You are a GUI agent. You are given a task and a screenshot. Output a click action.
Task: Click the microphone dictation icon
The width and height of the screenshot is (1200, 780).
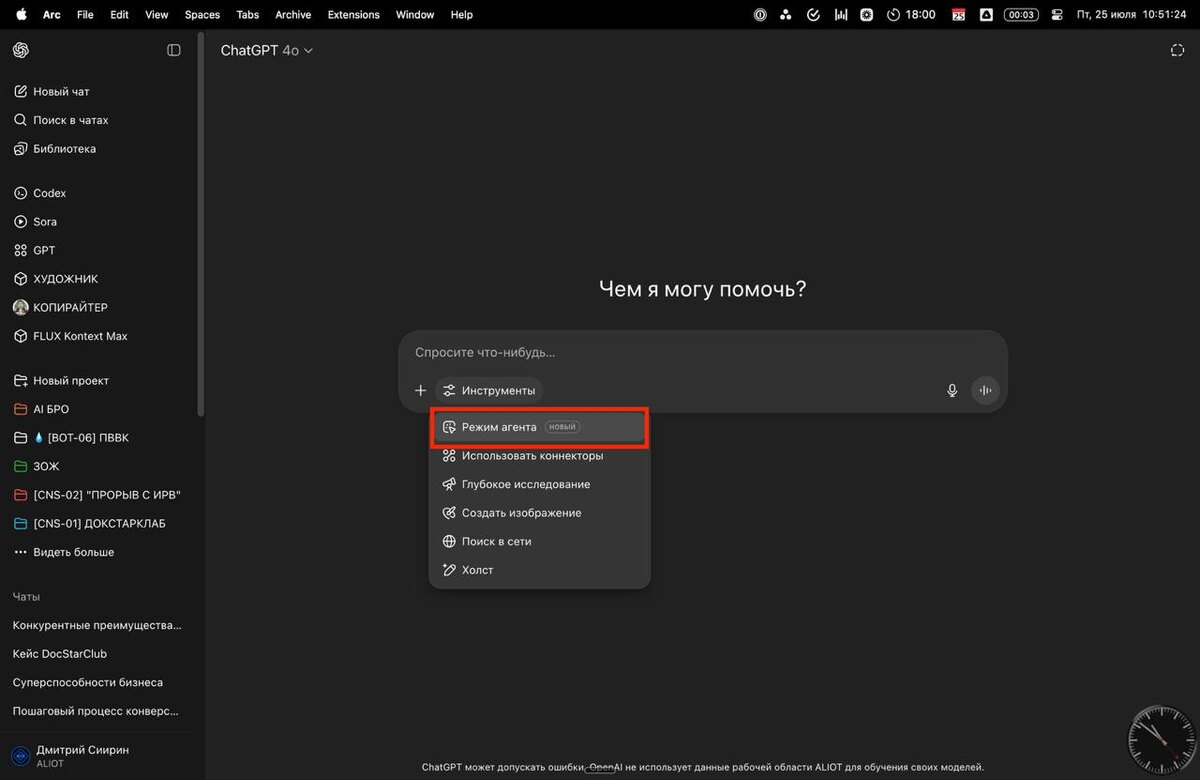point(952,390)
